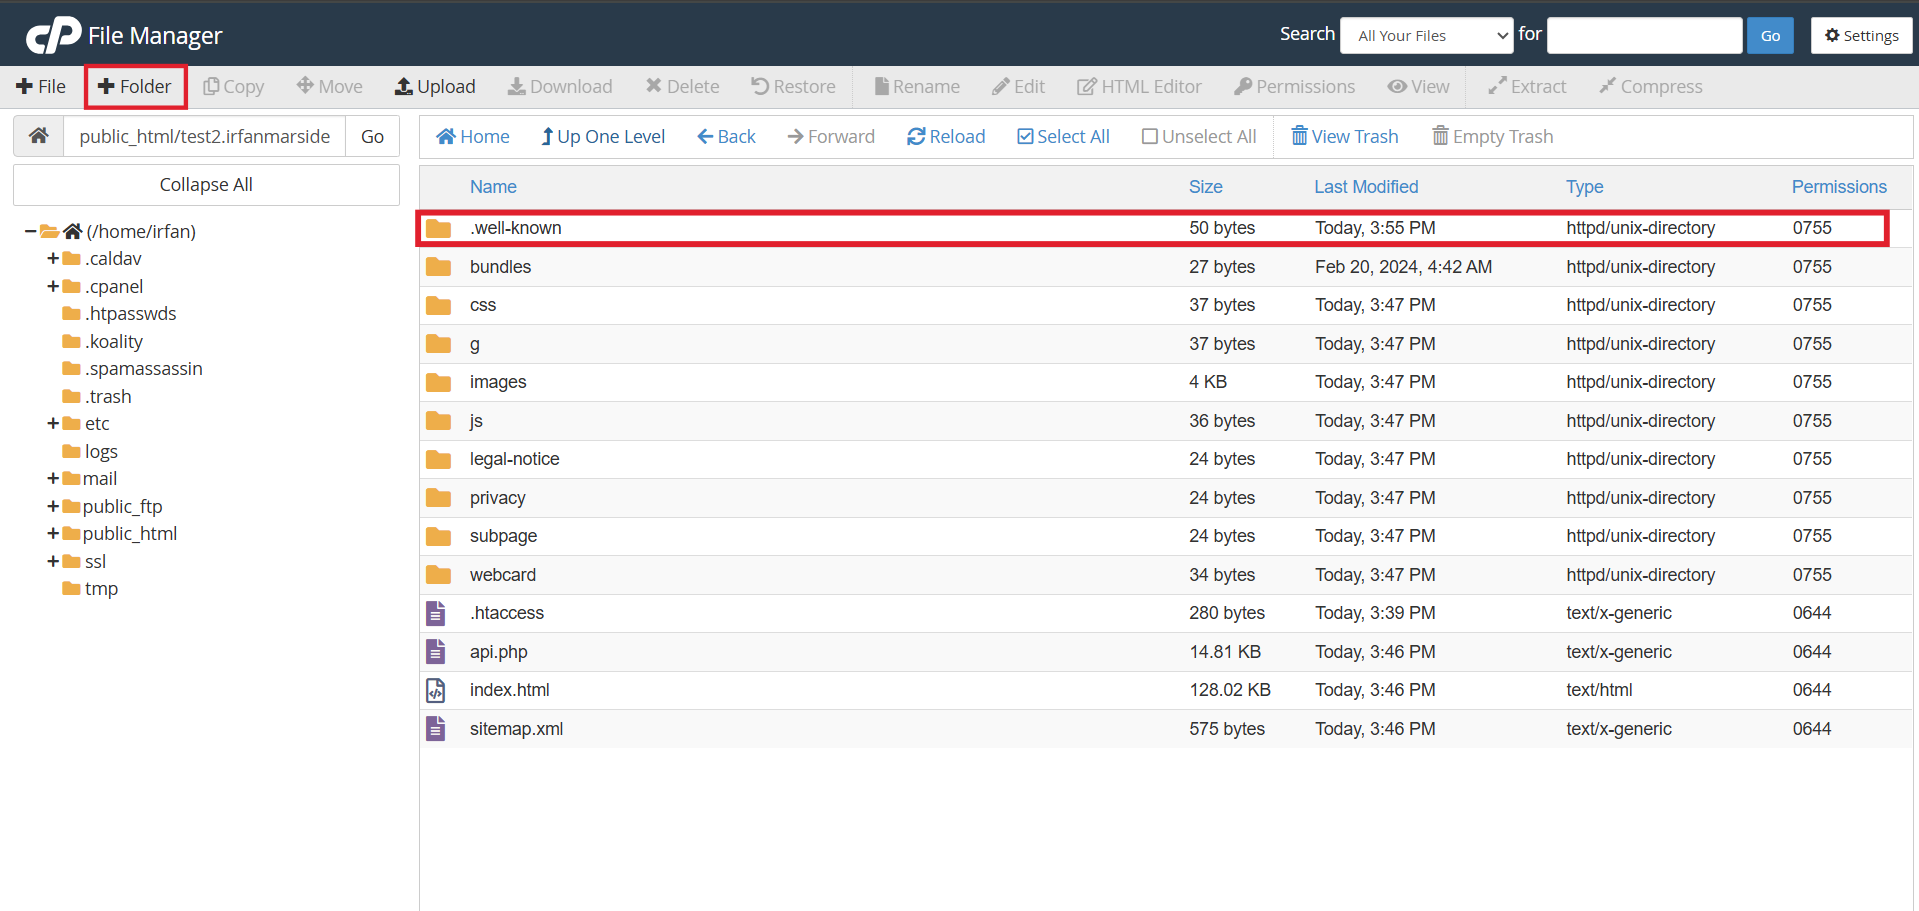Click Up One Level
This screenshot has width=1919, height=911.
pyautogui.click(x=603, y=137)
